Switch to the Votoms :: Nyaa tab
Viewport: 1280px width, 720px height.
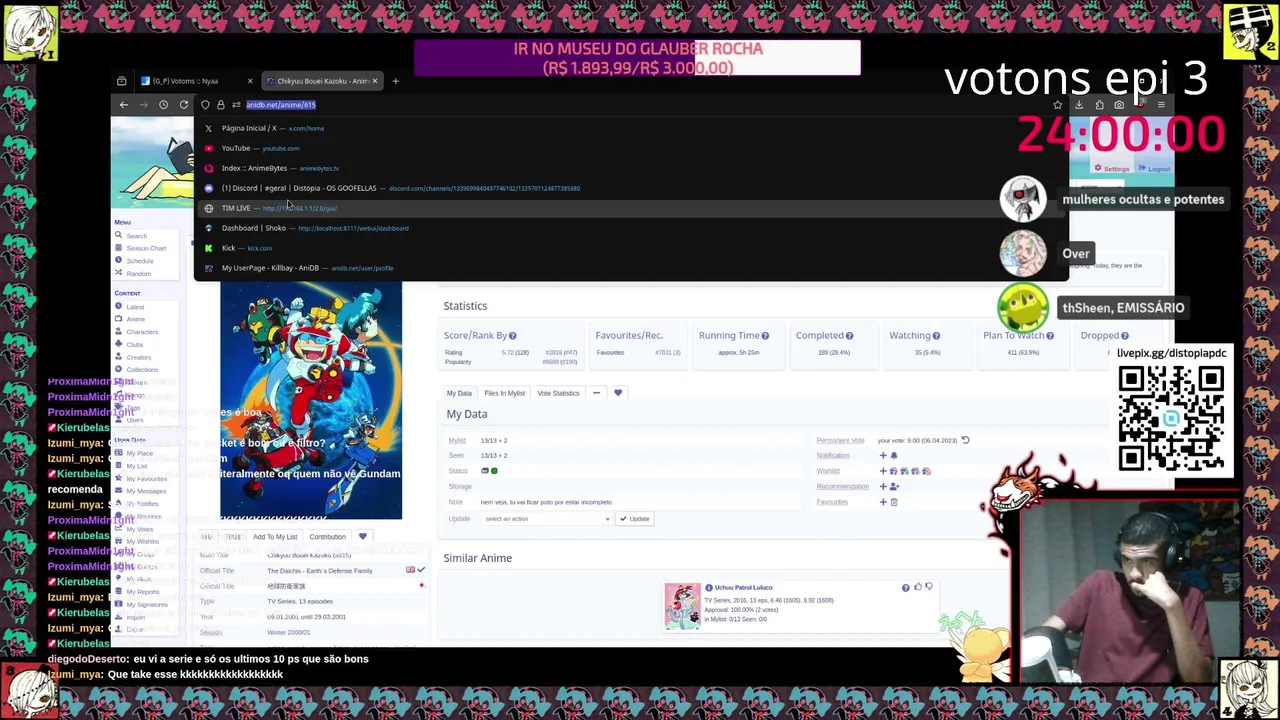coord(195,81)
